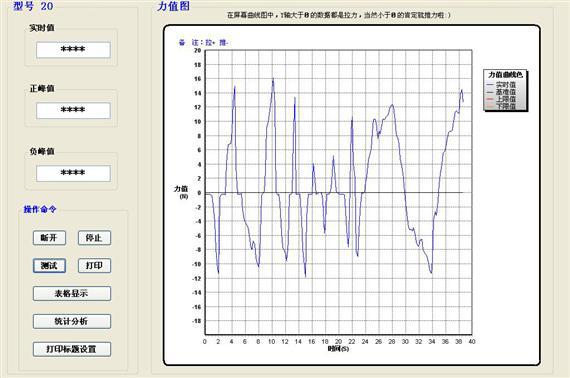Click the 下限值 legend entry

pos(501,106)
